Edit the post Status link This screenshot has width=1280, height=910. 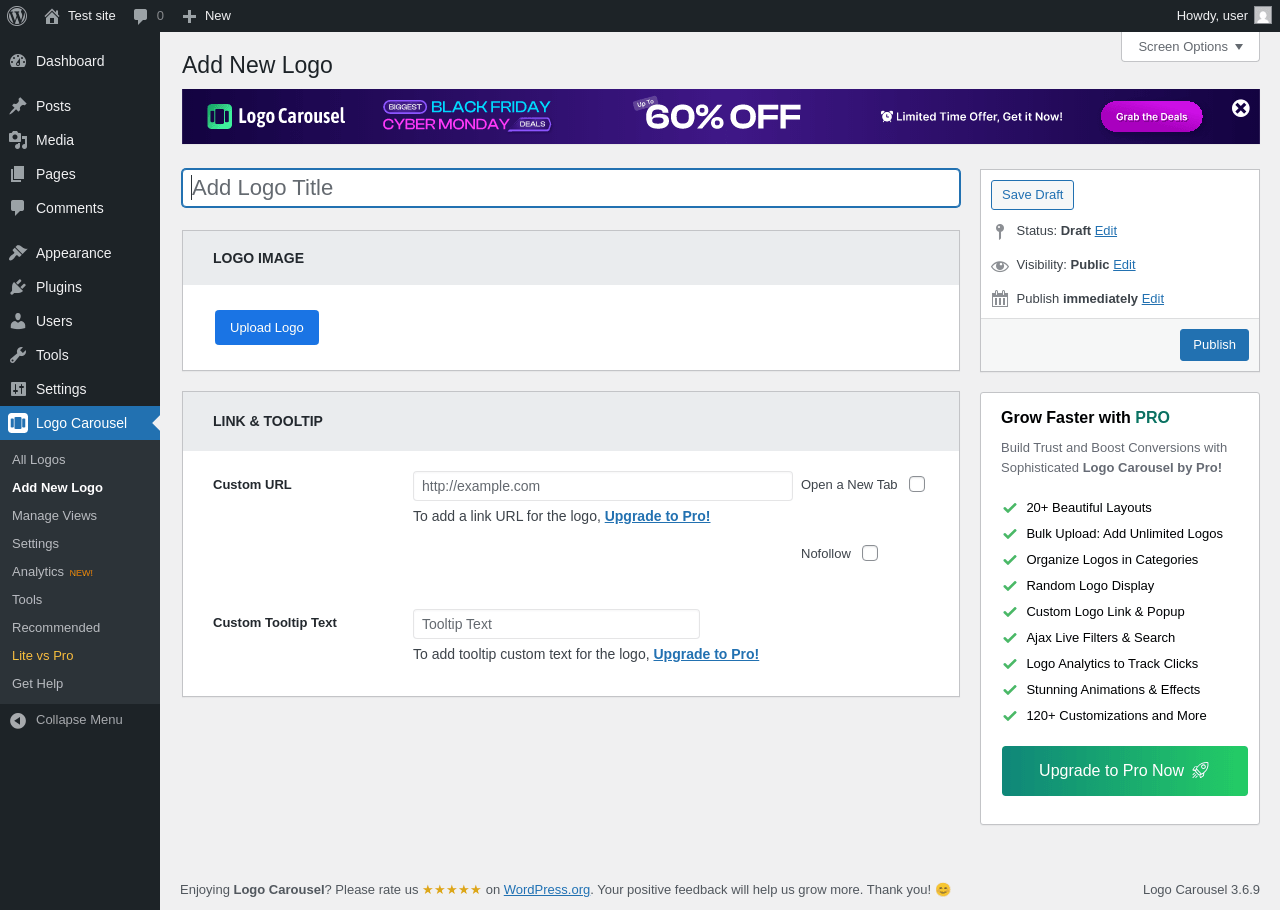click(1106, 231)
